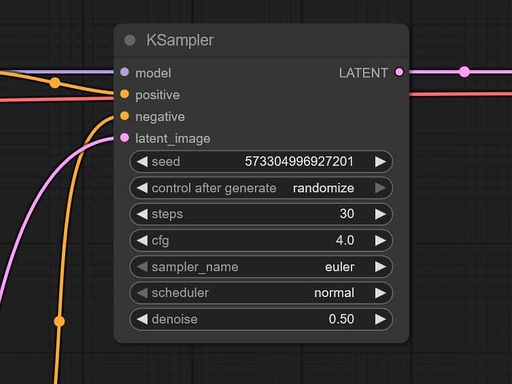Click the latent_image input socket
This screenshot has height=384, width=512.
pyautogui.click(x=125, y=138)
